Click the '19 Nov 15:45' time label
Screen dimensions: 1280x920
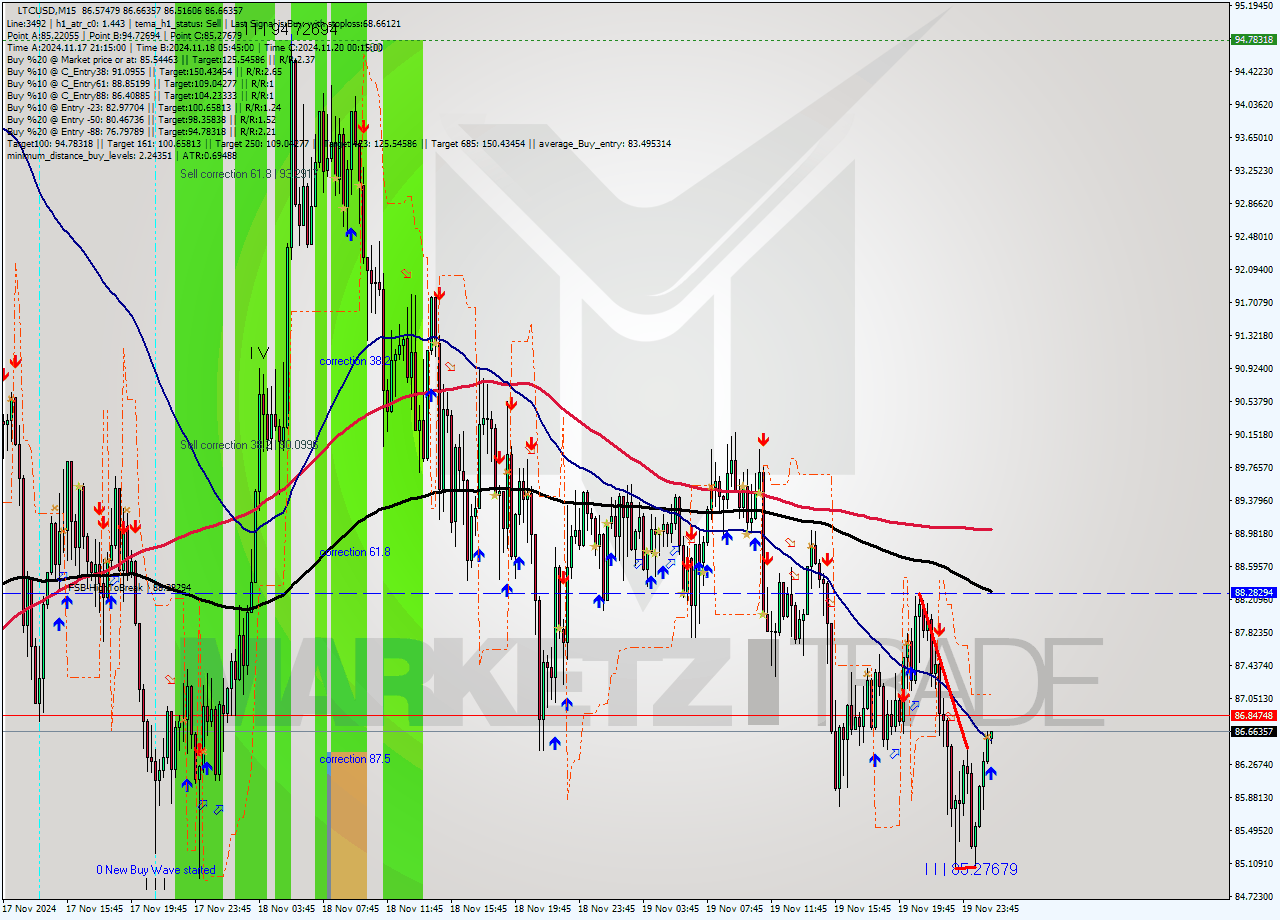pos(862,909)
